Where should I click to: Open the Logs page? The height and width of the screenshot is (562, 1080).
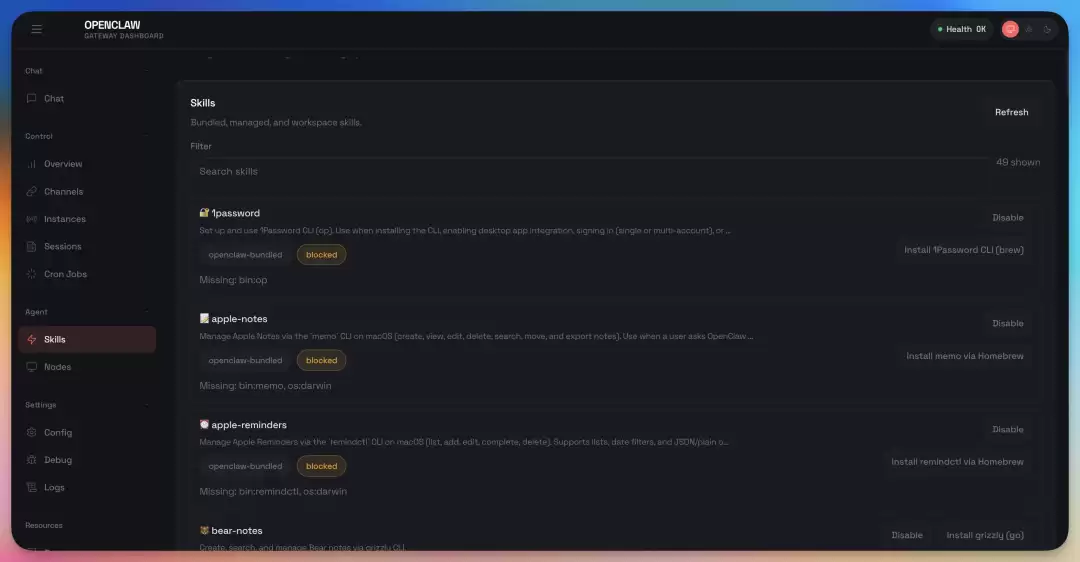coord(87,488)
